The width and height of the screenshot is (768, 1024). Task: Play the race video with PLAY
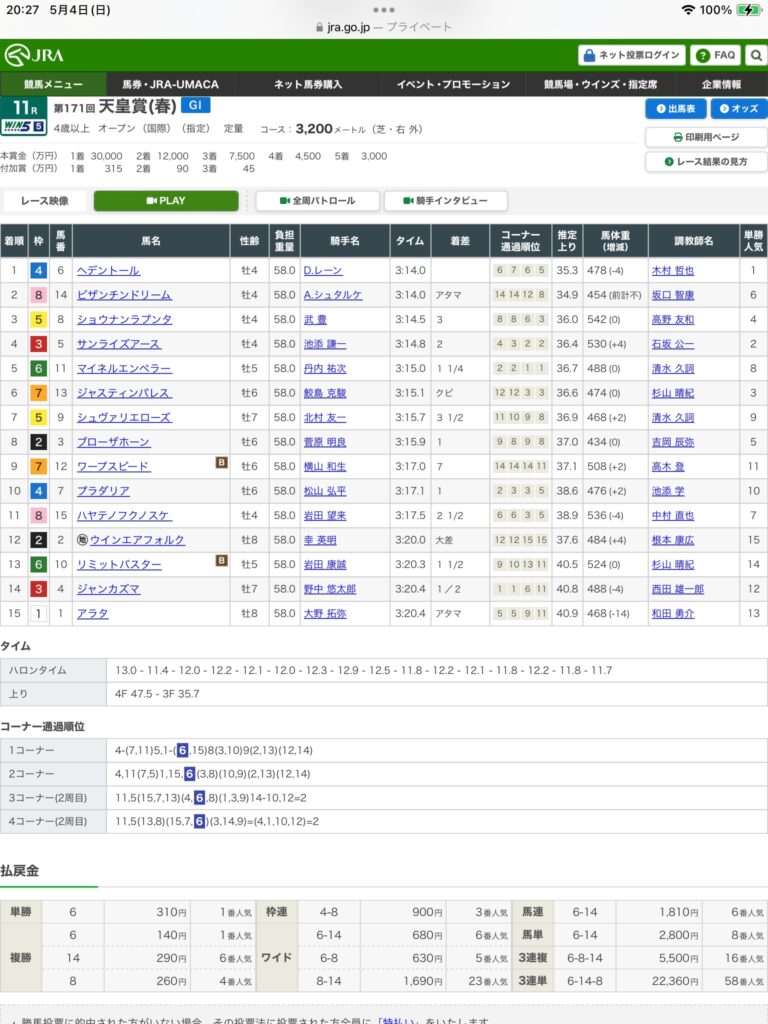pyautogui.click(x=166, y=200)
